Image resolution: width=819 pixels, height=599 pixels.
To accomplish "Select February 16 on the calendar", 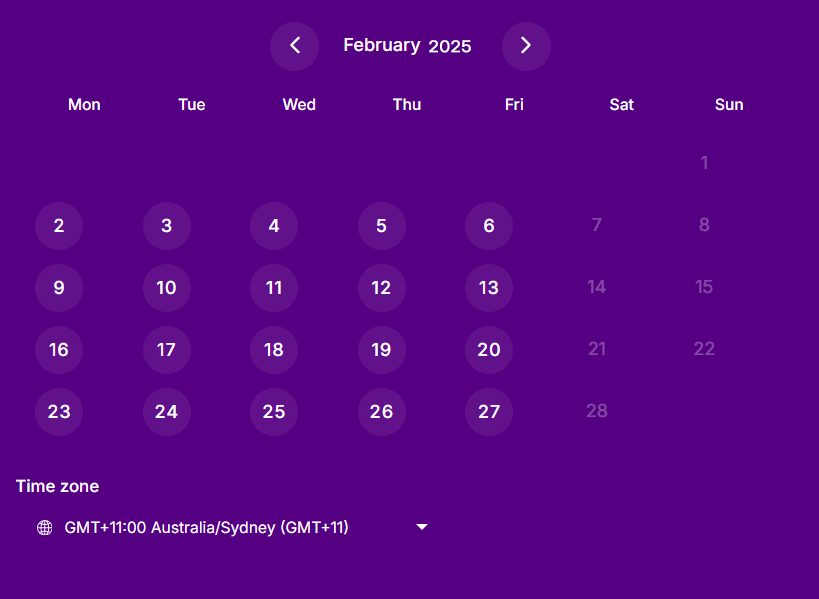I will click(59, 349).
